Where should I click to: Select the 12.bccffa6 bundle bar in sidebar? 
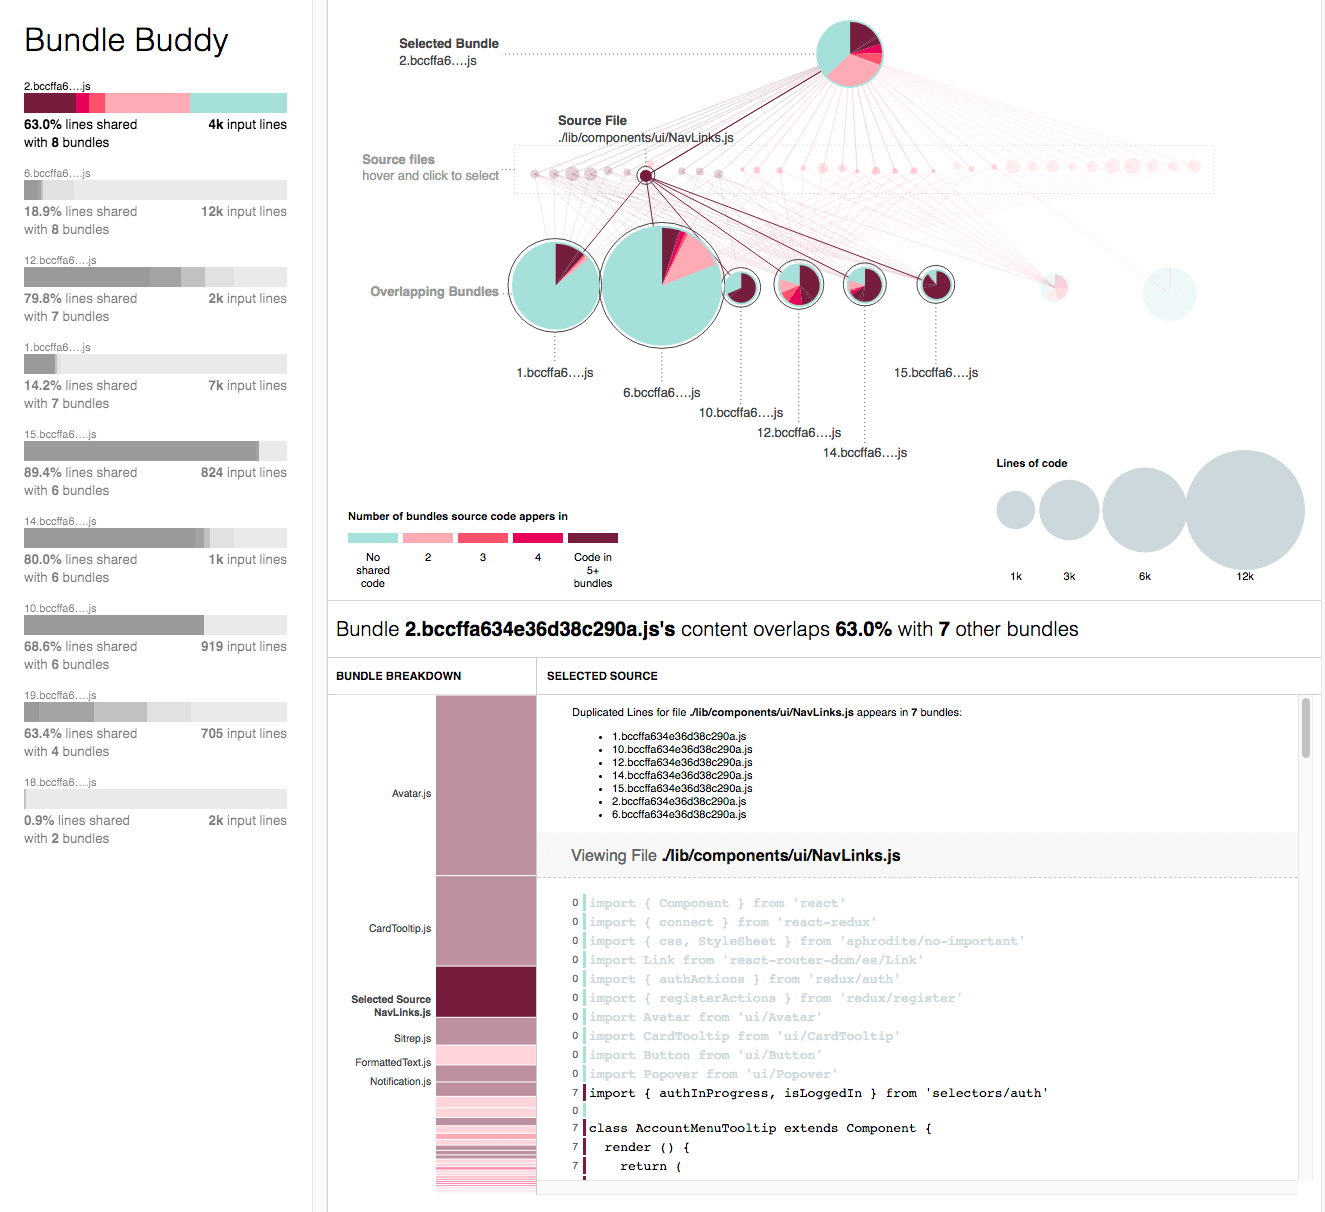pos(155,277)
